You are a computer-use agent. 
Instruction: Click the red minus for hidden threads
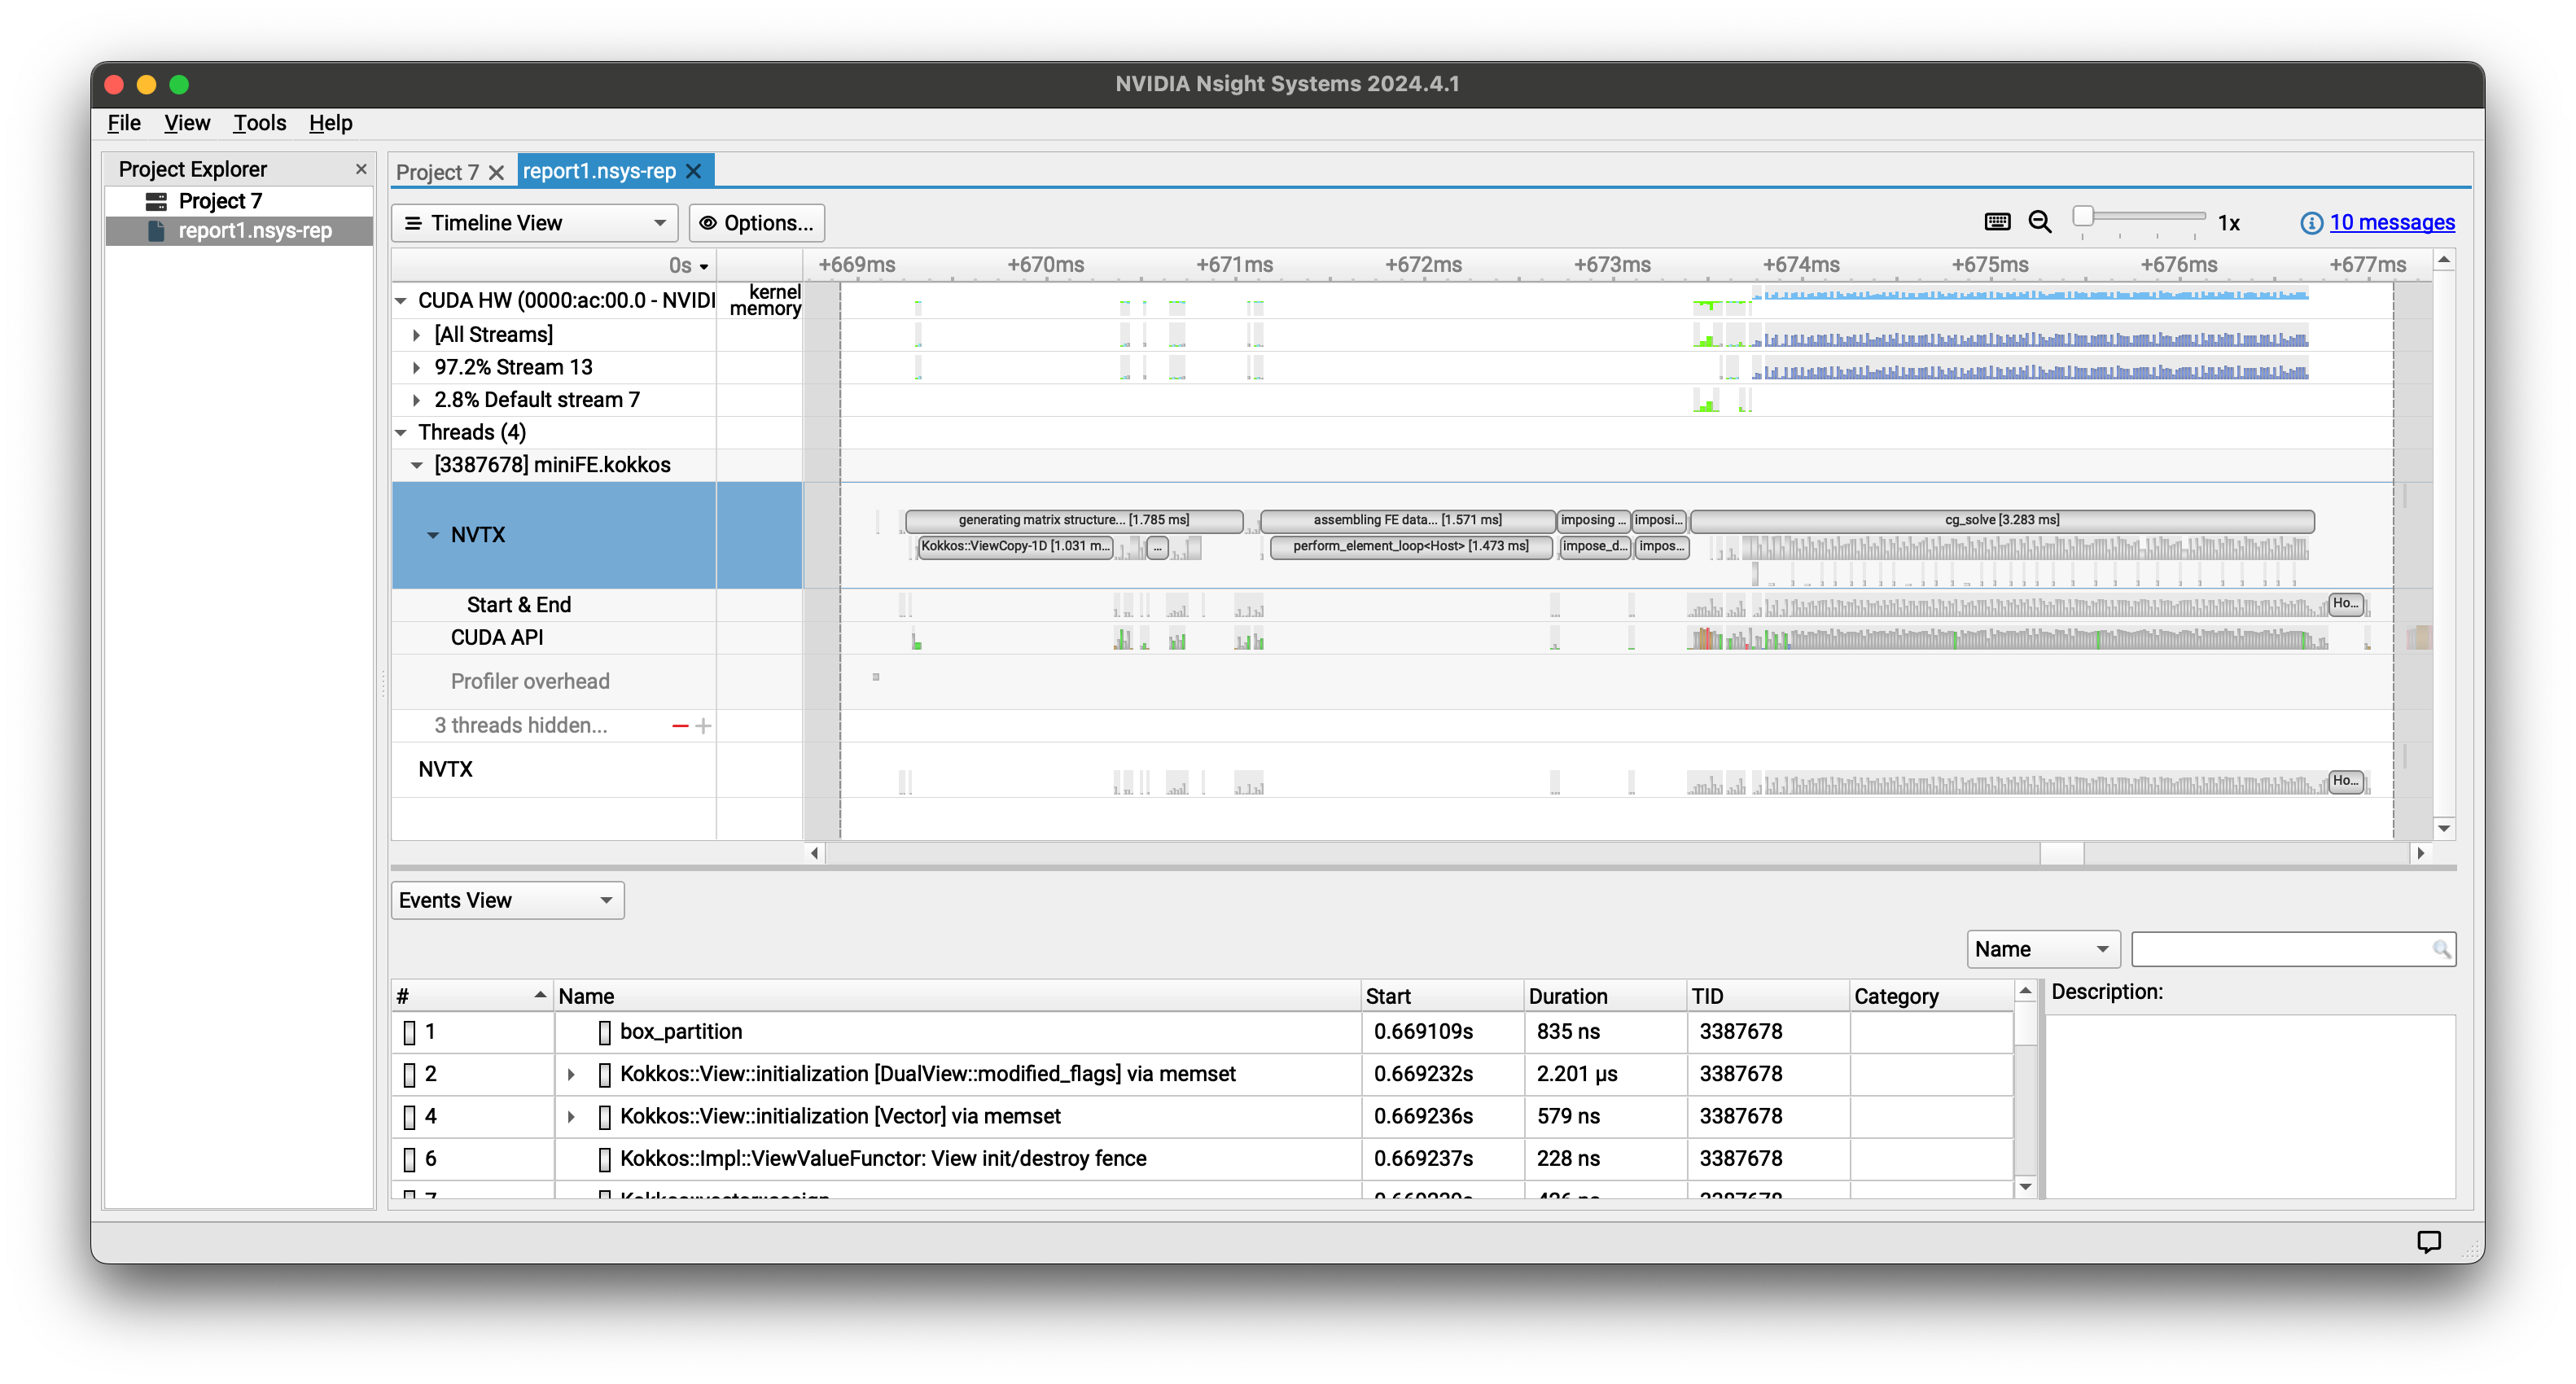(680, 726)
